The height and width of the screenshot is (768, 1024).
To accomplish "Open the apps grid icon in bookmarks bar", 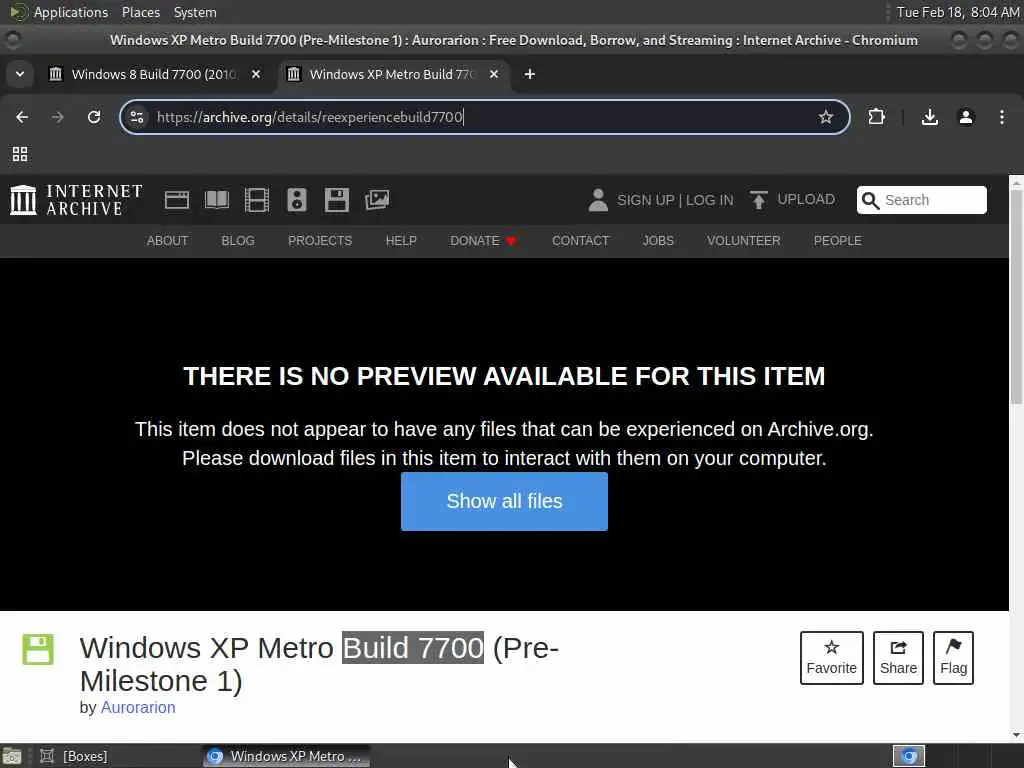I will (20, 154).
